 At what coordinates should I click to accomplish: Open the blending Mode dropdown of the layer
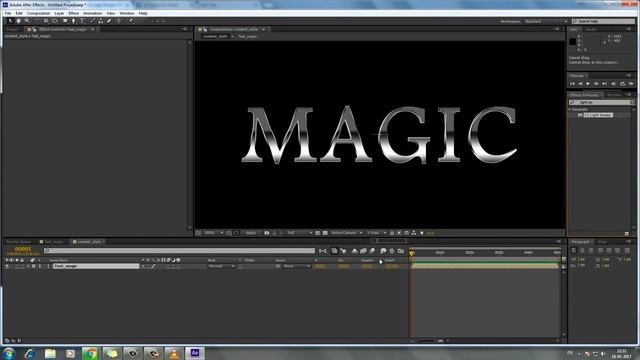[221, 266]
